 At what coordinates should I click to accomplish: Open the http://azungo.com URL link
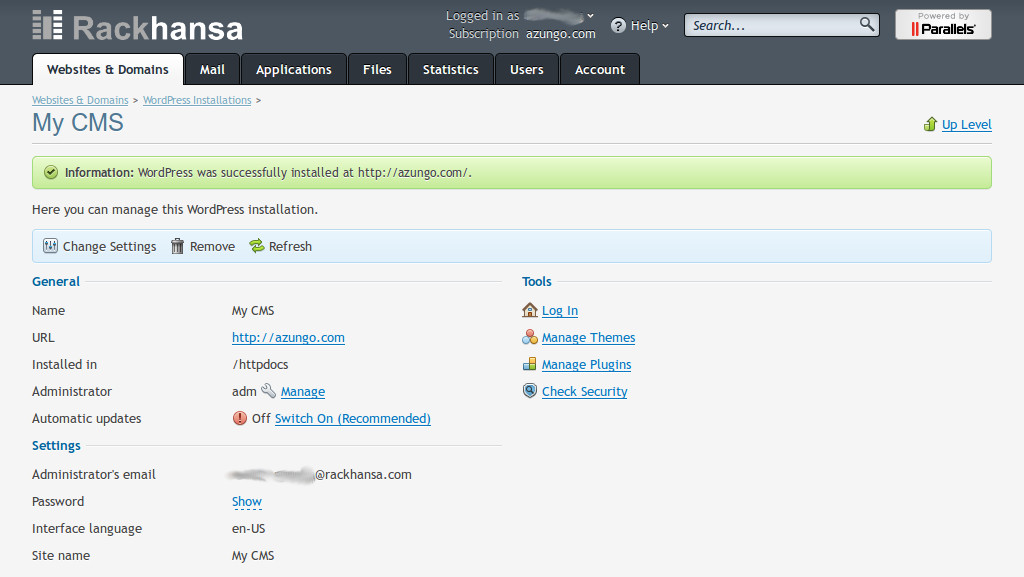[x=288, y=337]
